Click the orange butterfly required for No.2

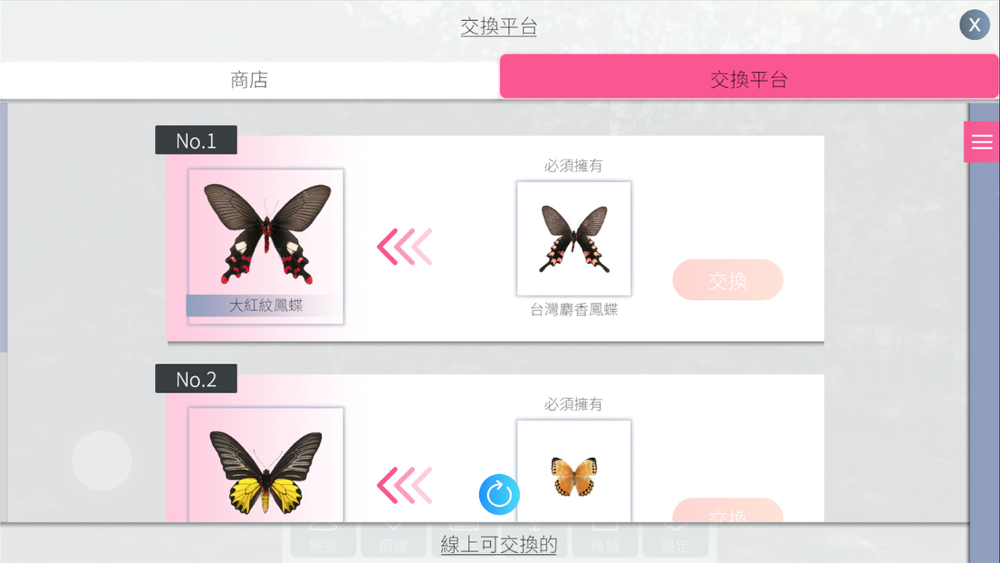574,472
